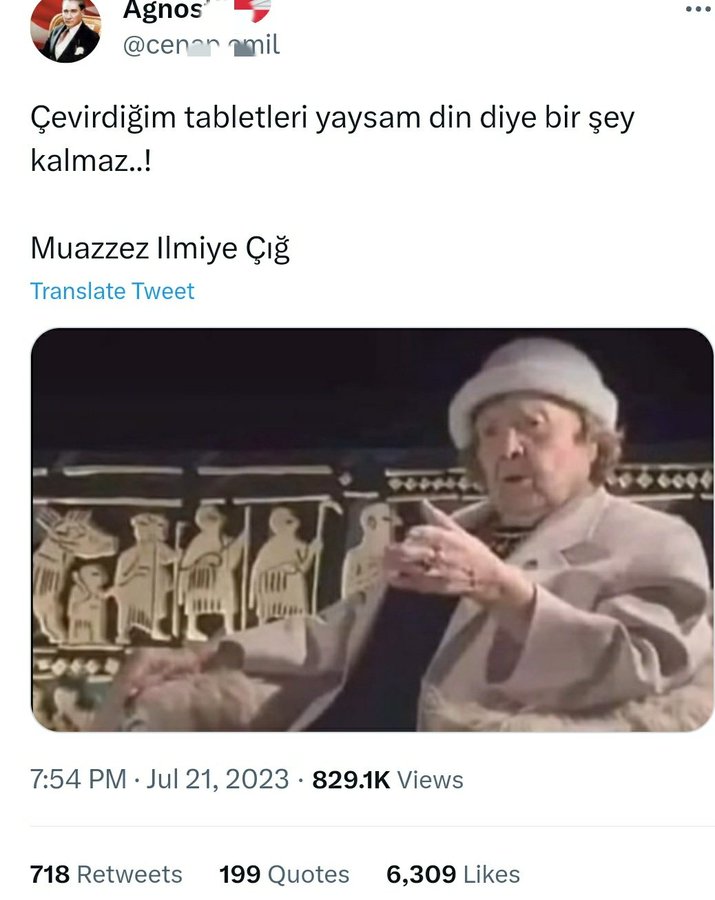Click the word kalmaz..! in the tweet
This screenshot has width=715, height=900.
point(91,161)
